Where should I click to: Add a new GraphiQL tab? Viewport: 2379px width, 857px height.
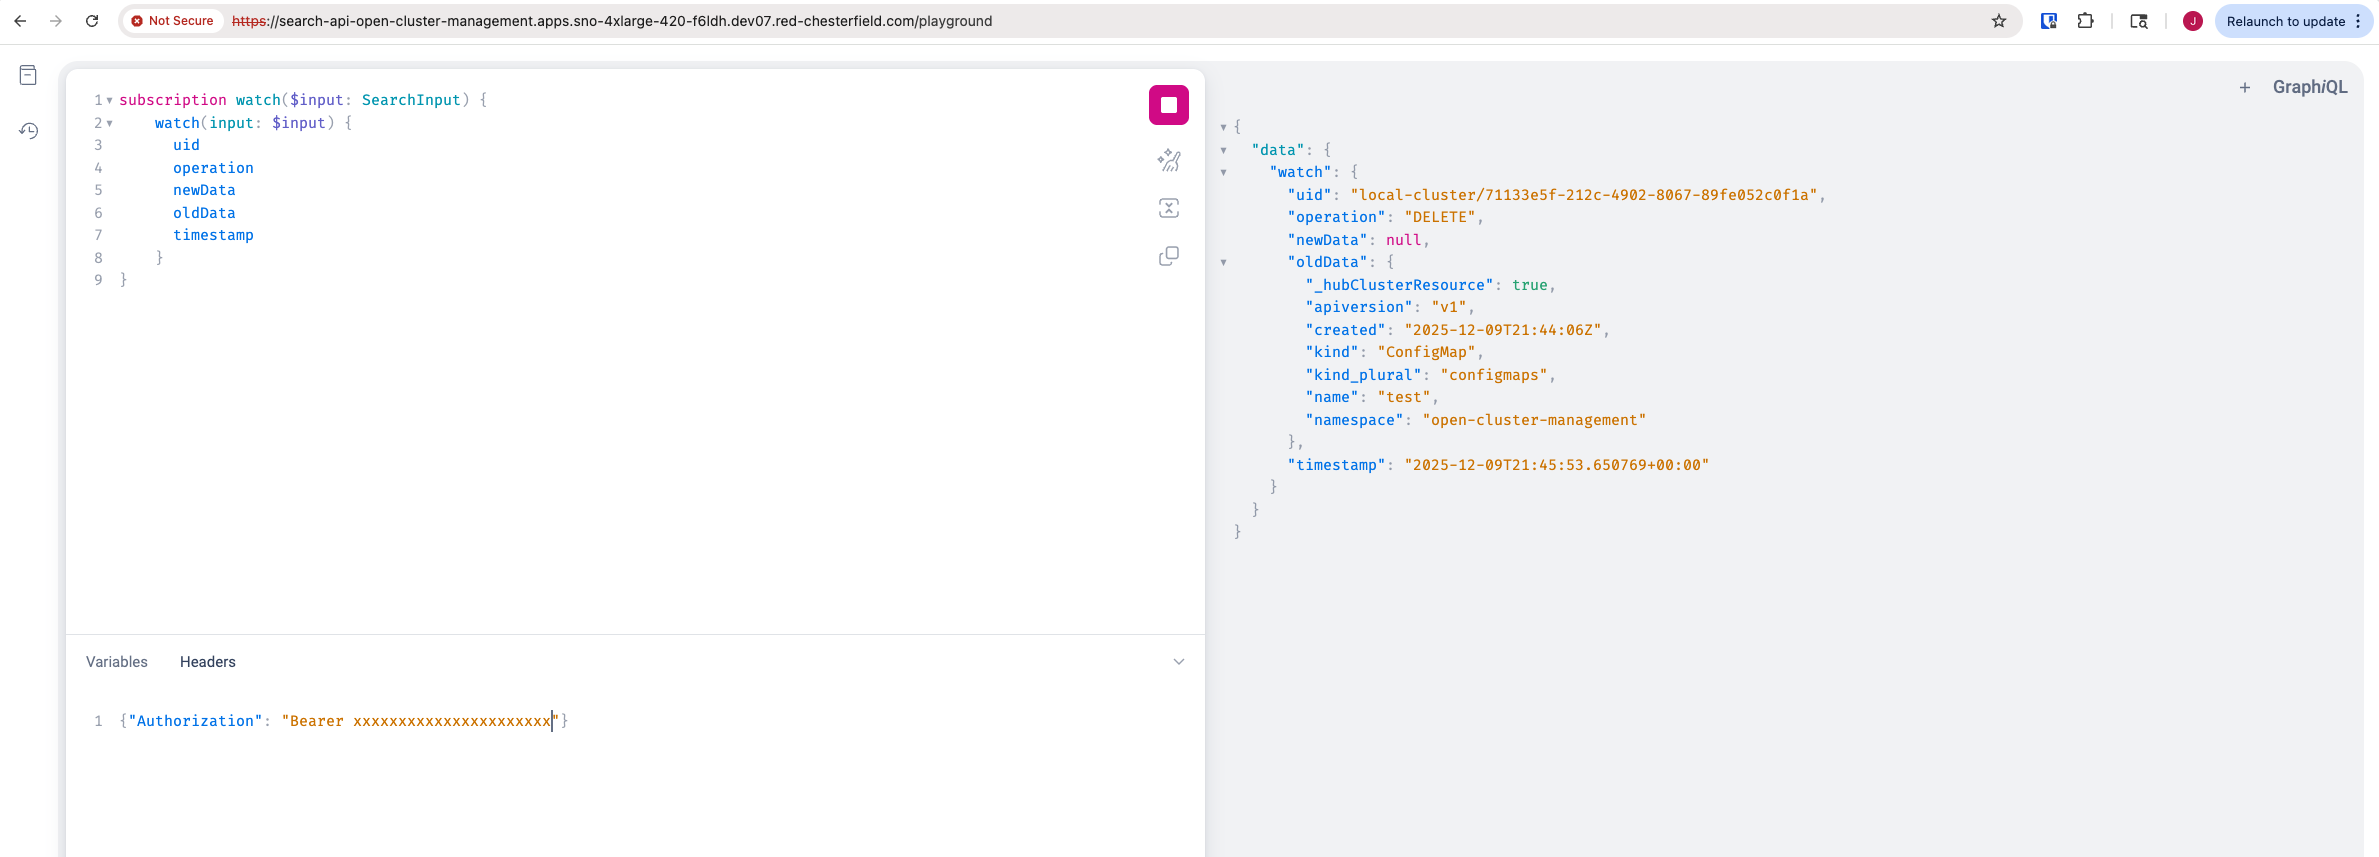(2245, 88)
